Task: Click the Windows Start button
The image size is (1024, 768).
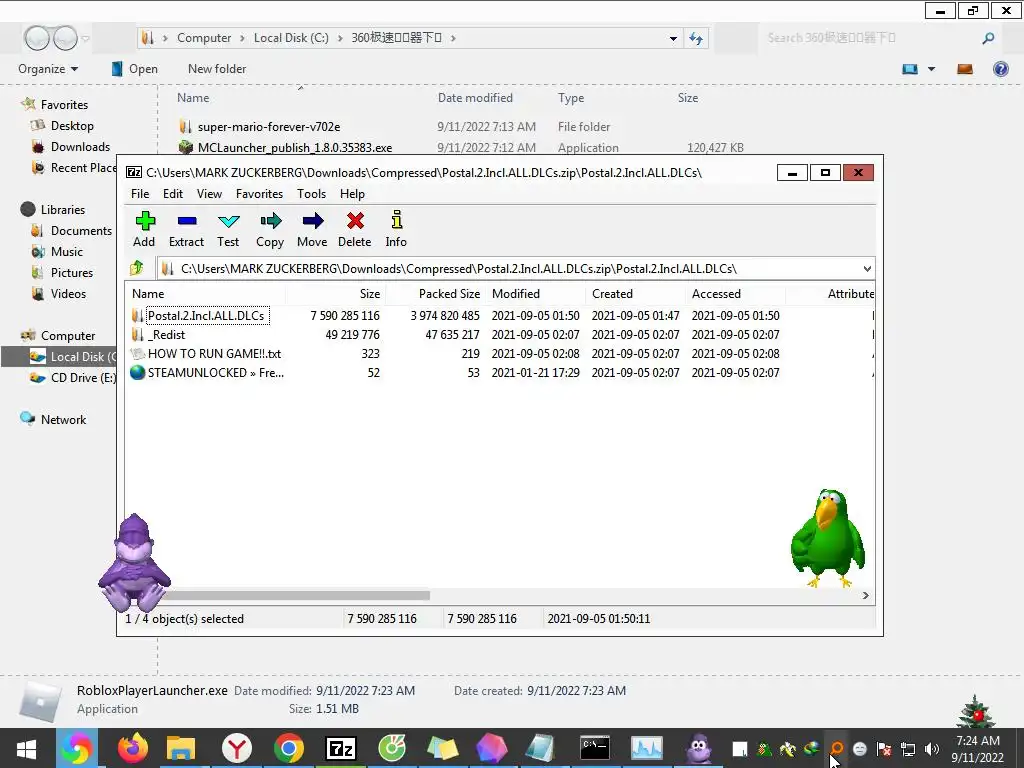Action: [27, 748]
